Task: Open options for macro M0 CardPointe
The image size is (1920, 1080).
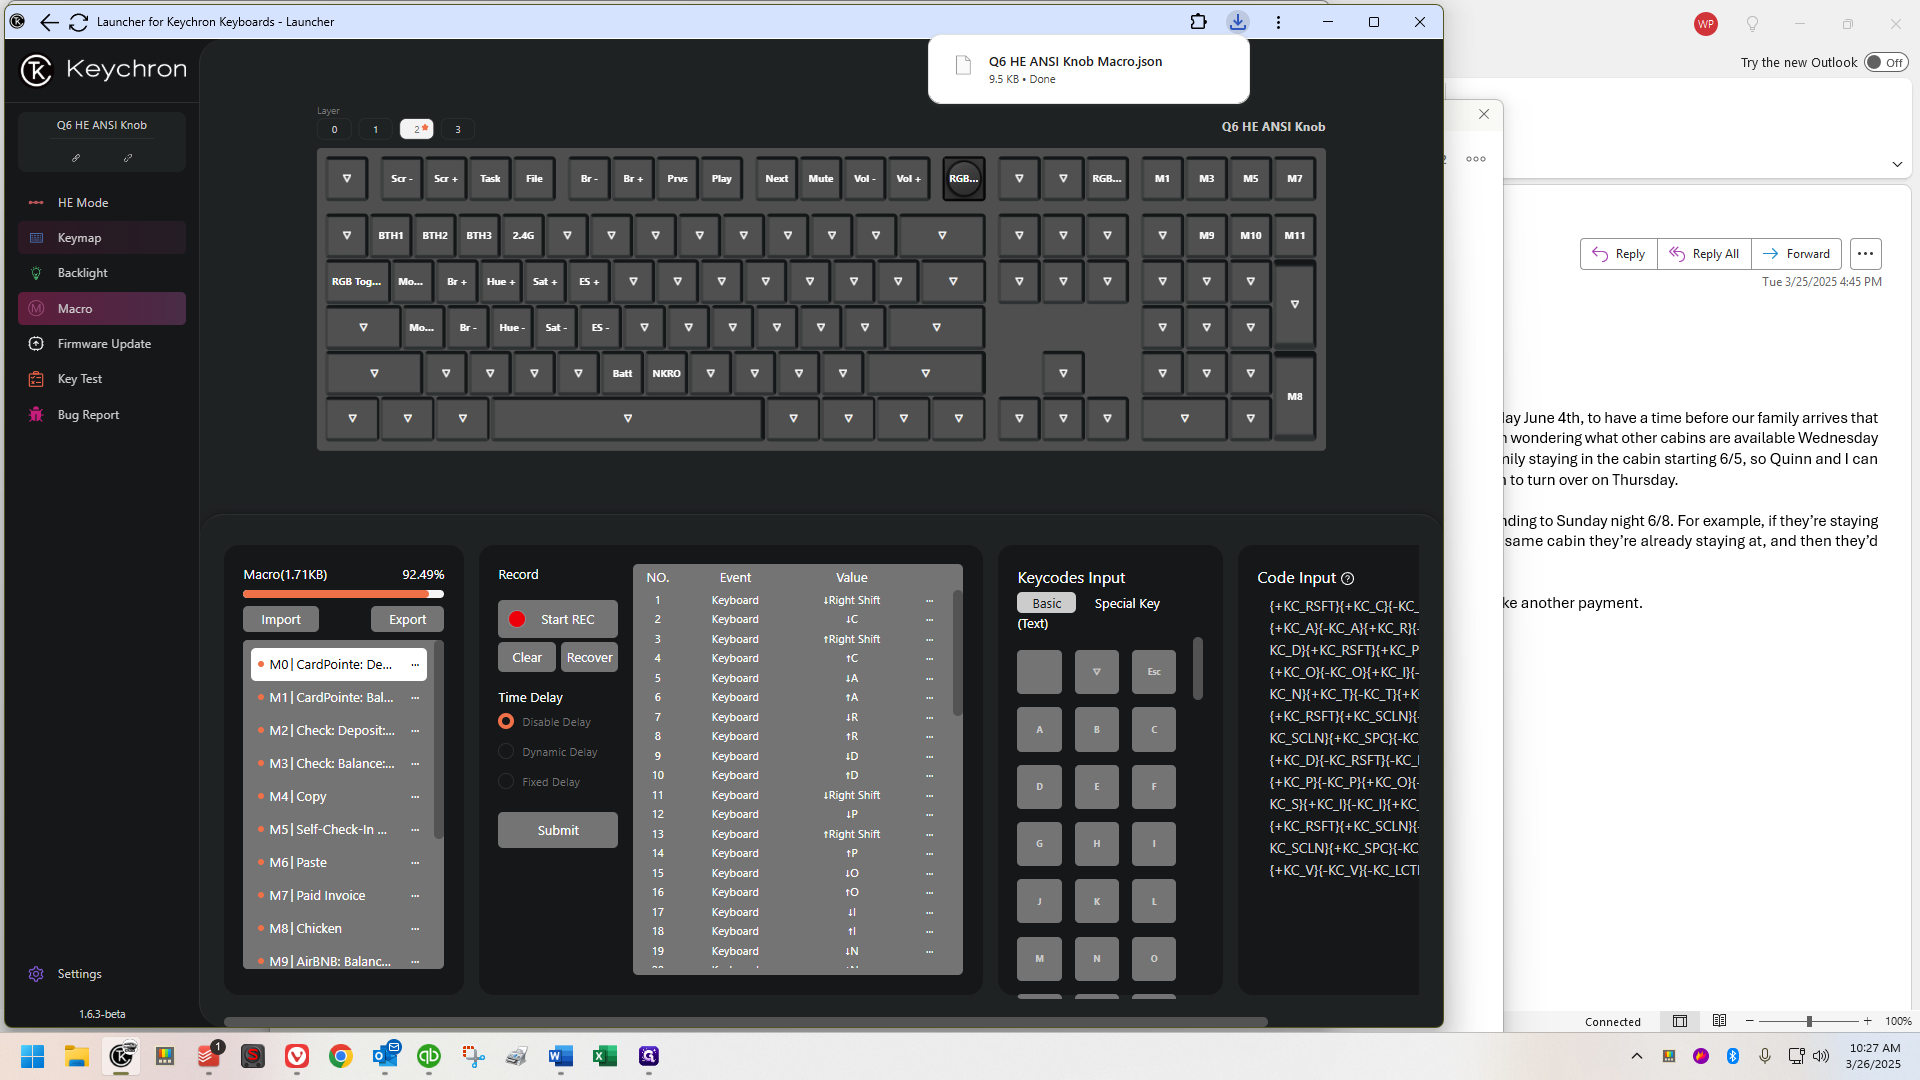Action: coord(415,665)
